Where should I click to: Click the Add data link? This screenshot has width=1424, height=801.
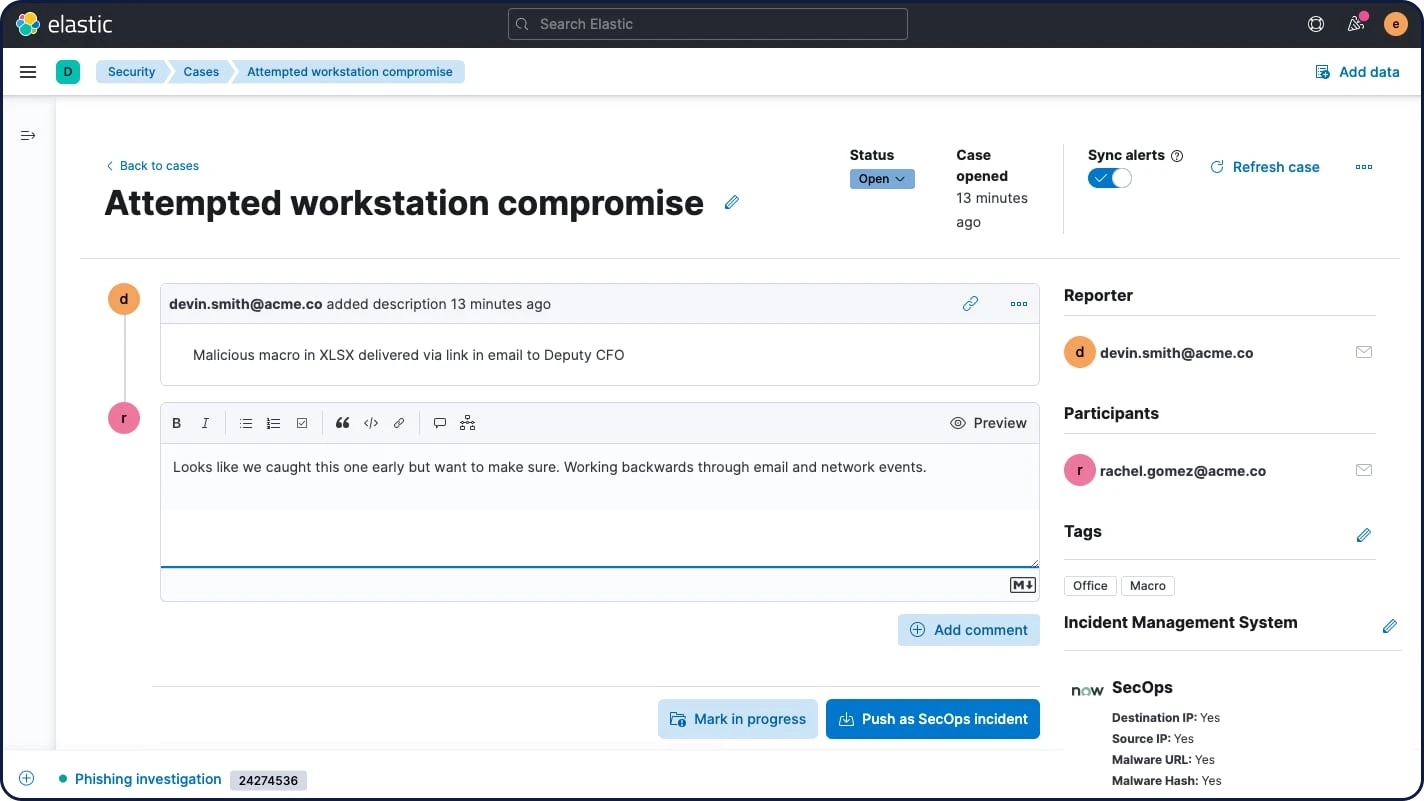[x=1357, y=72]
